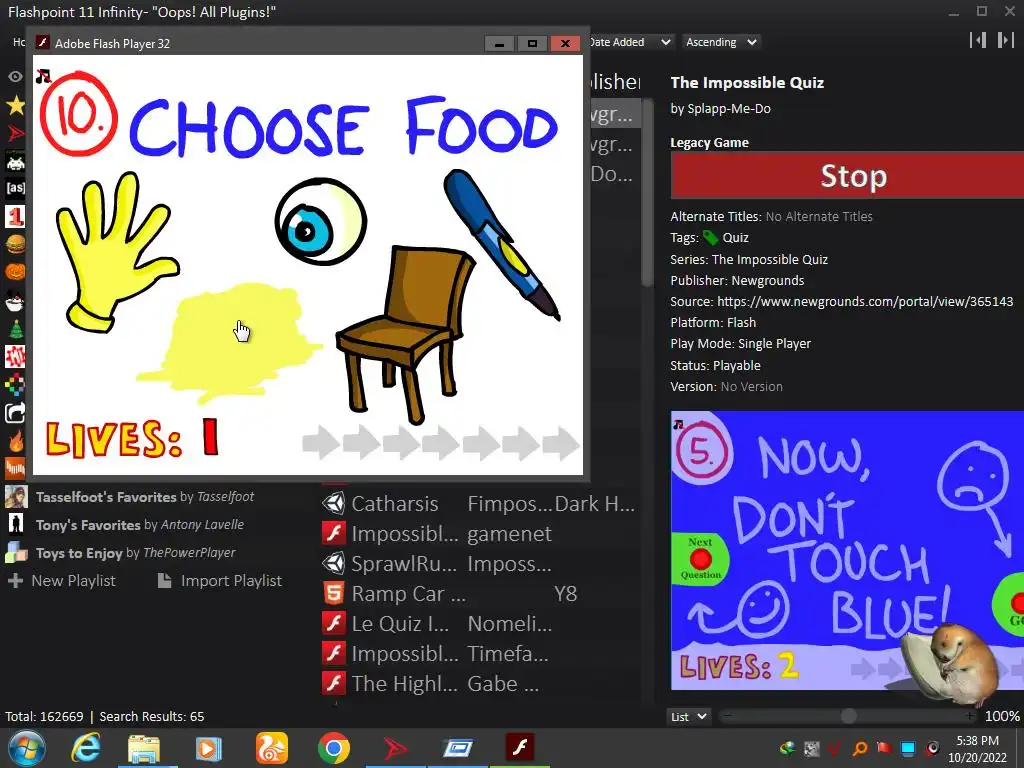Viewport: 1024px width, 768px height.
Task: Select the hamburger playlist icon
Action: coord(15,244)
